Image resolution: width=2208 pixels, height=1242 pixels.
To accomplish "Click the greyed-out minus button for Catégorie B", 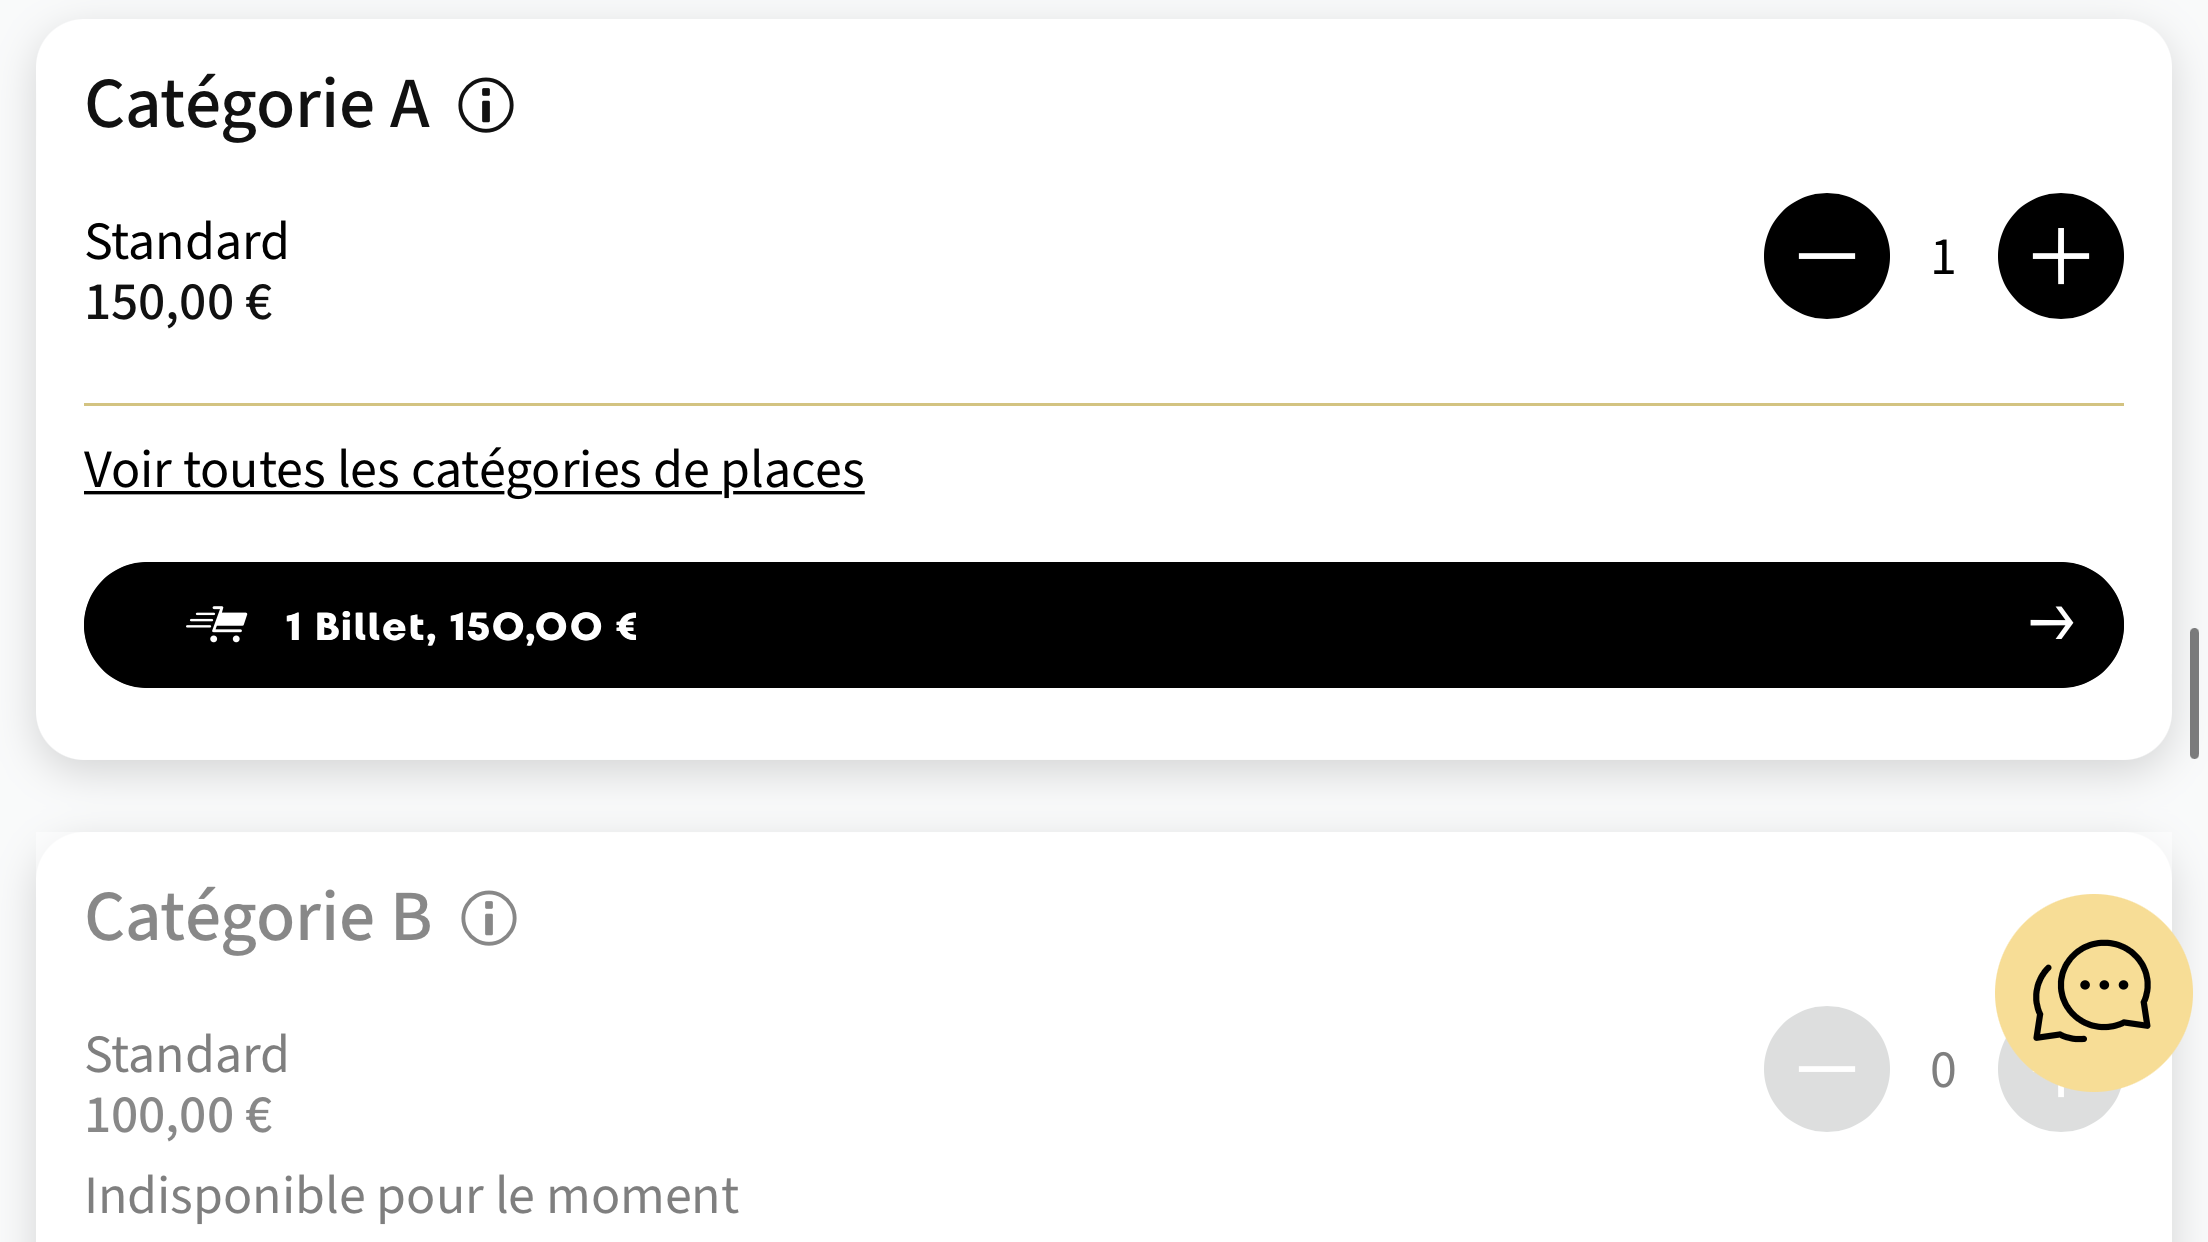I will pyautogui.click(x=1826, y=1069).
